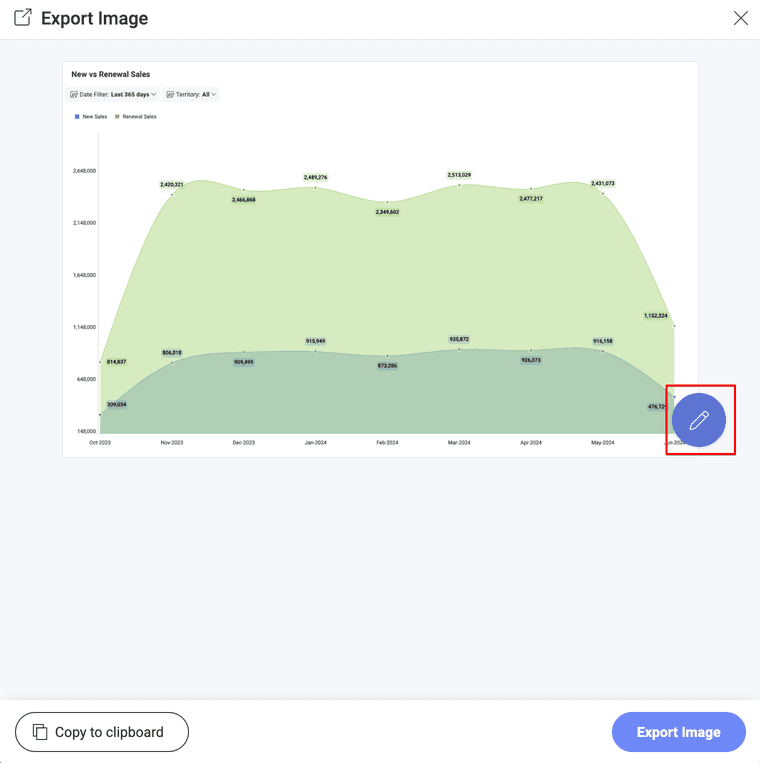Image resolution: width=760 pixels, height=763 pixels.
Task: Open the pencil edit annotation button
Action: pyautogui.click(x=699, y=420)
